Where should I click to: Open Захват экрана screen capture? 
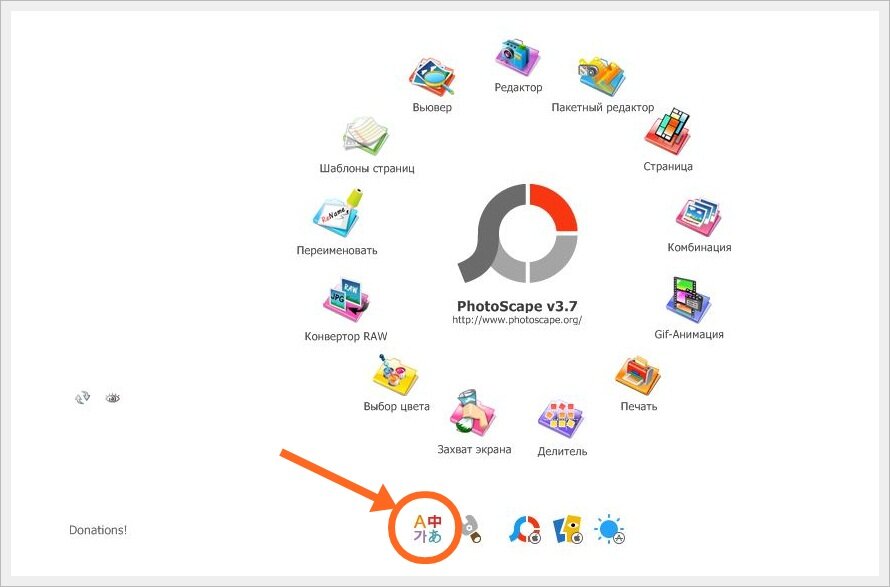pyautogui.click(x=473, y=414)
